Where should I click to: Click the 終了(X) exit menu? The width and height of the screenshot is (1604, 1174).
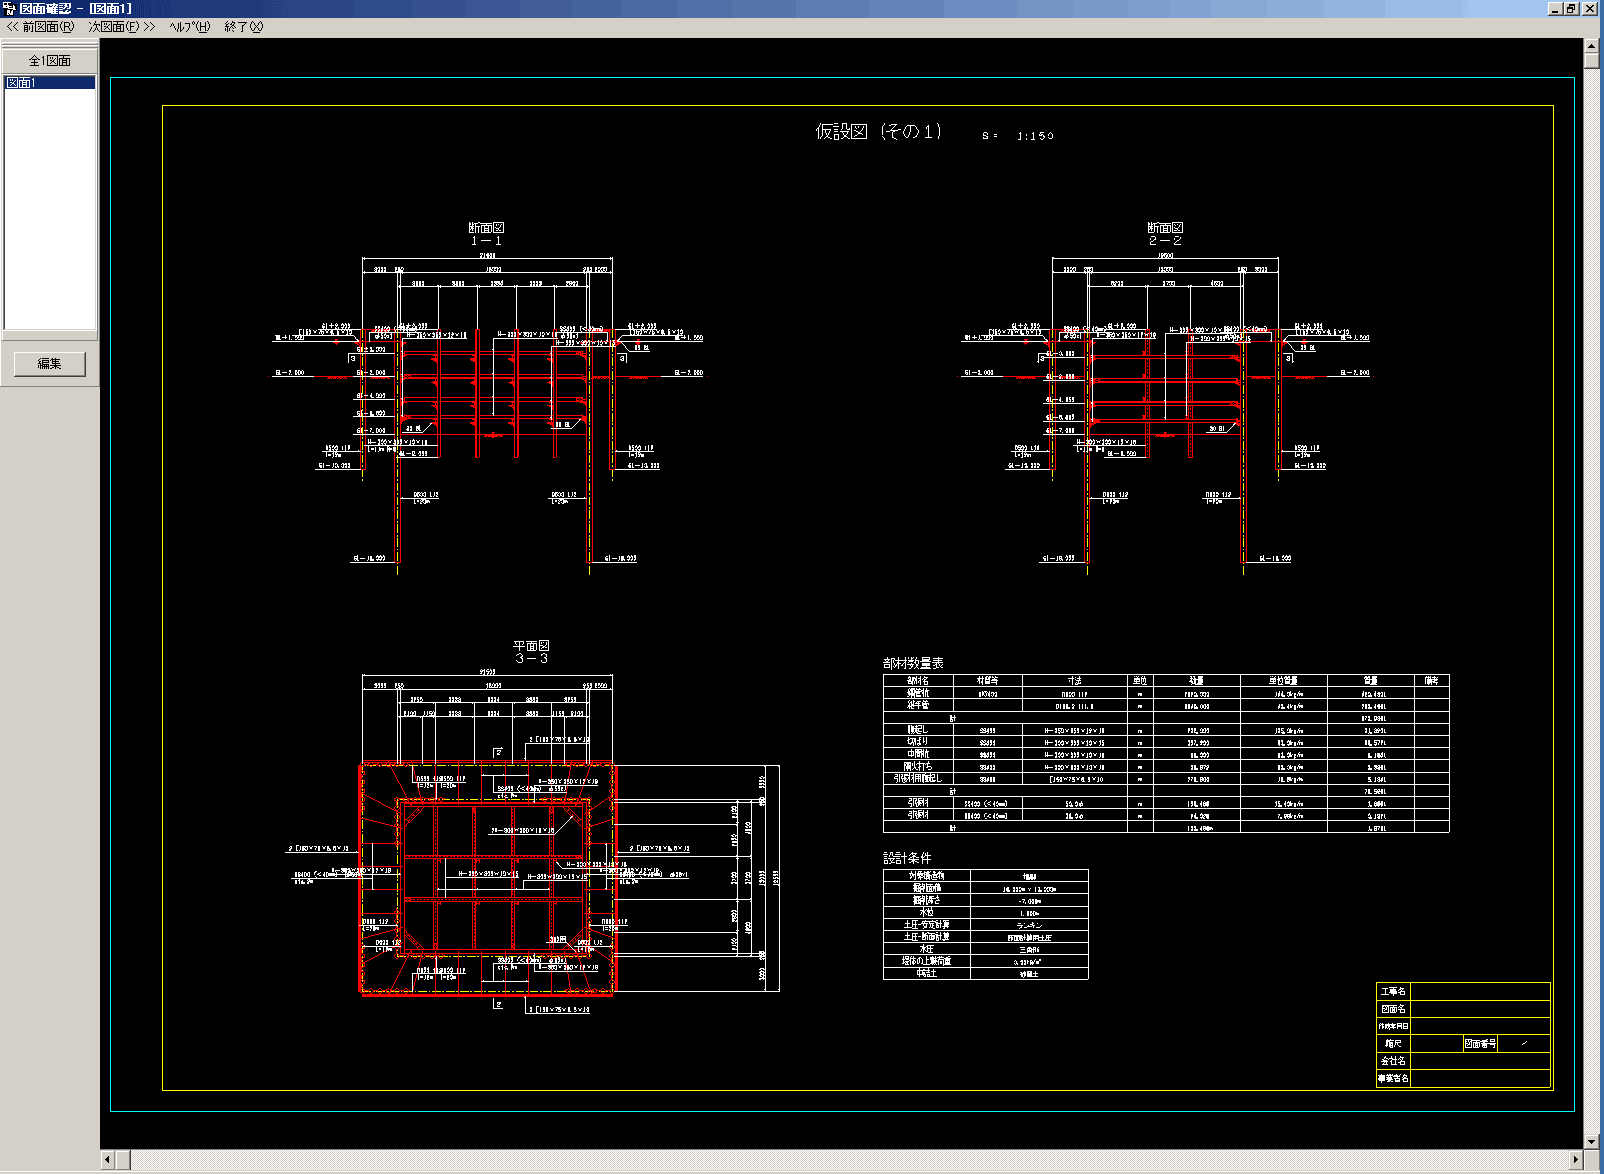(x=243, y=27)
